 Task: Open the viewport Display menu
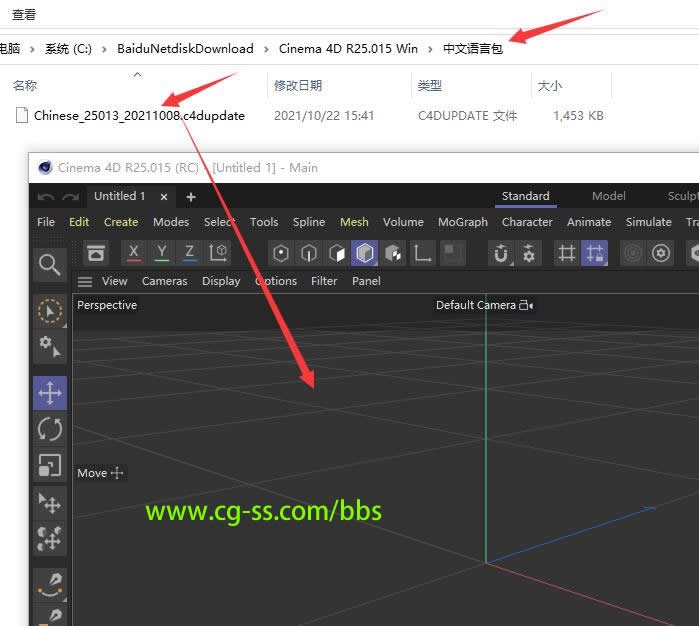221,281
